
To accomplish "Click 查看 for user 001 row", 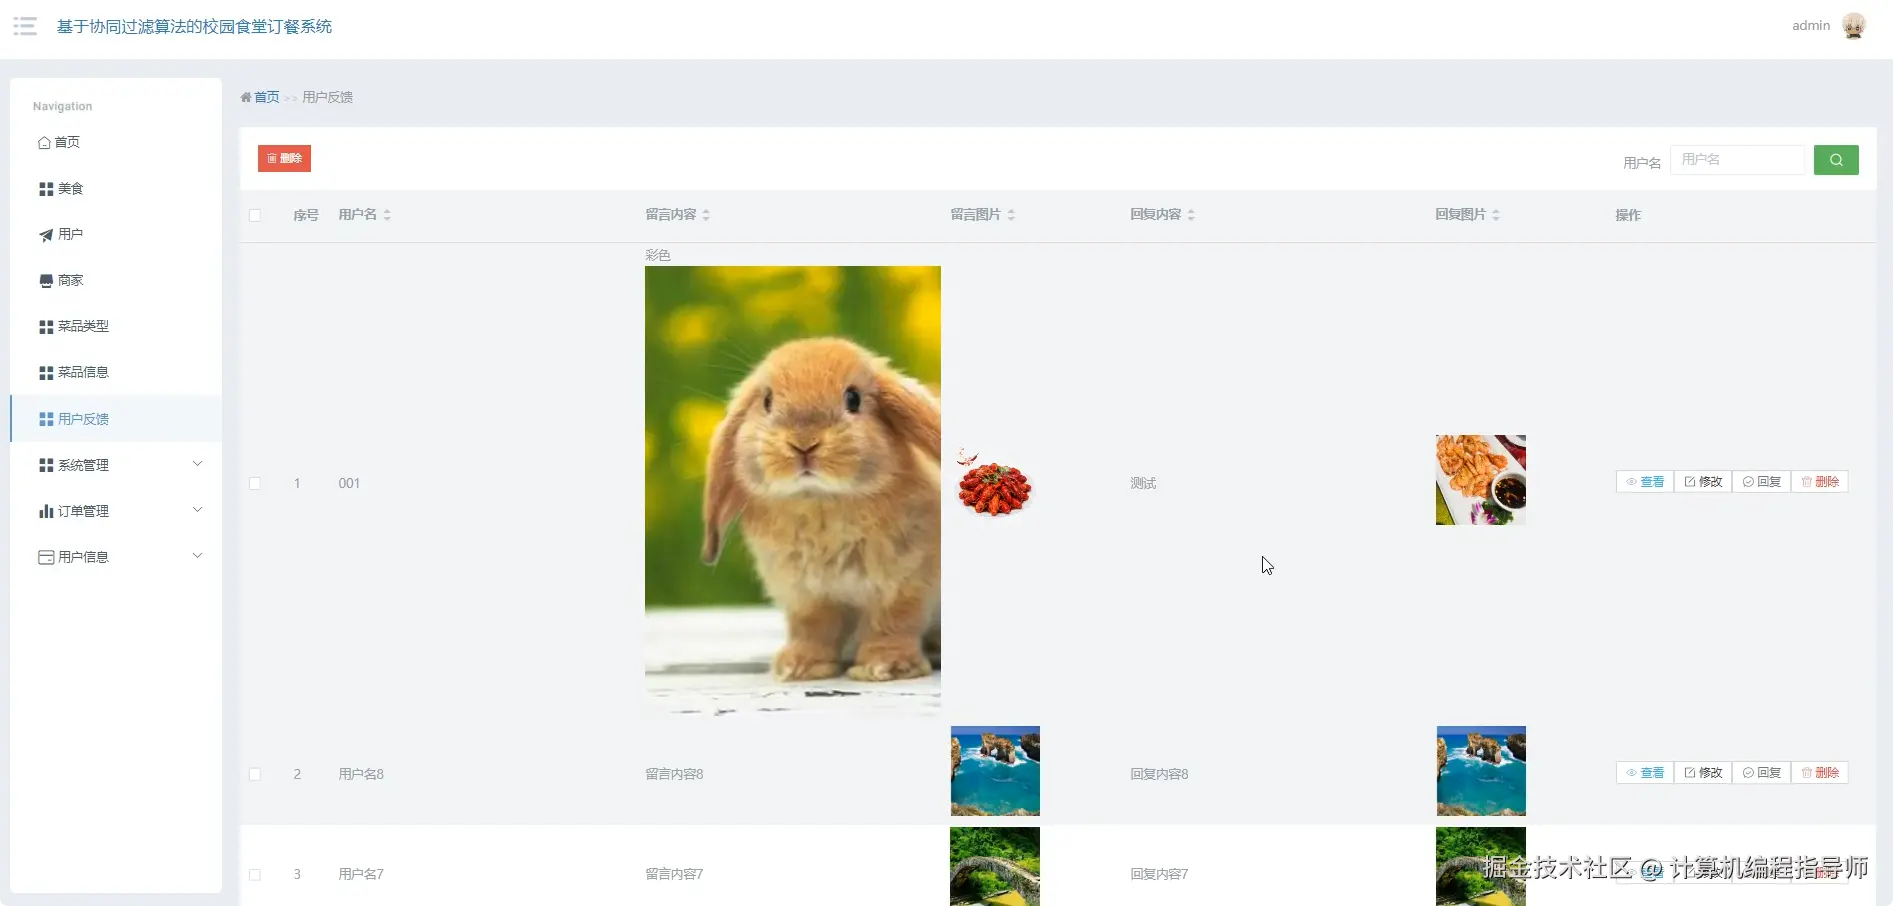I will point(1644,482).
